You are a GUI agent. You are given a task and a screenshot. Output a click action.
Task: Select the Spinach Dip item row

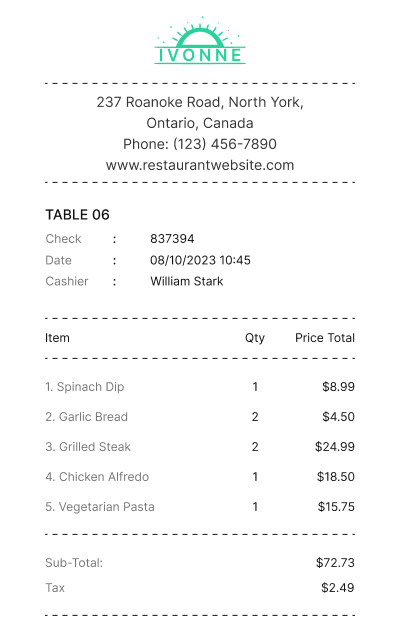point(200,387)
